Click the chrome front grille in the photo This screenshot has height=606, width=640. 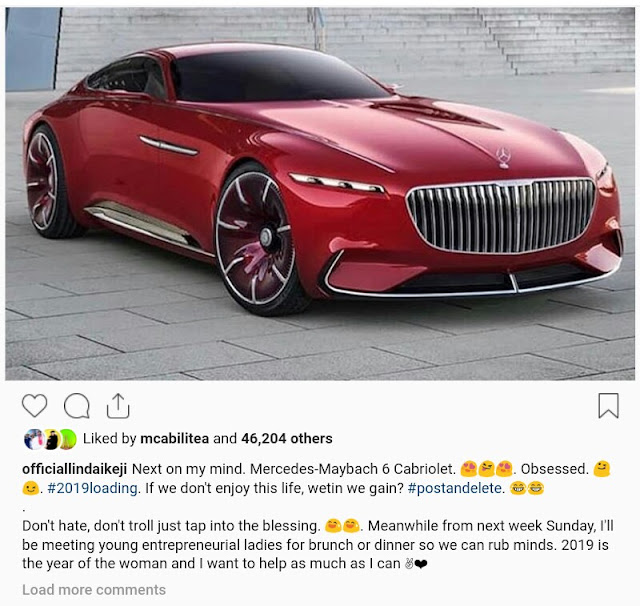[501, 215]
